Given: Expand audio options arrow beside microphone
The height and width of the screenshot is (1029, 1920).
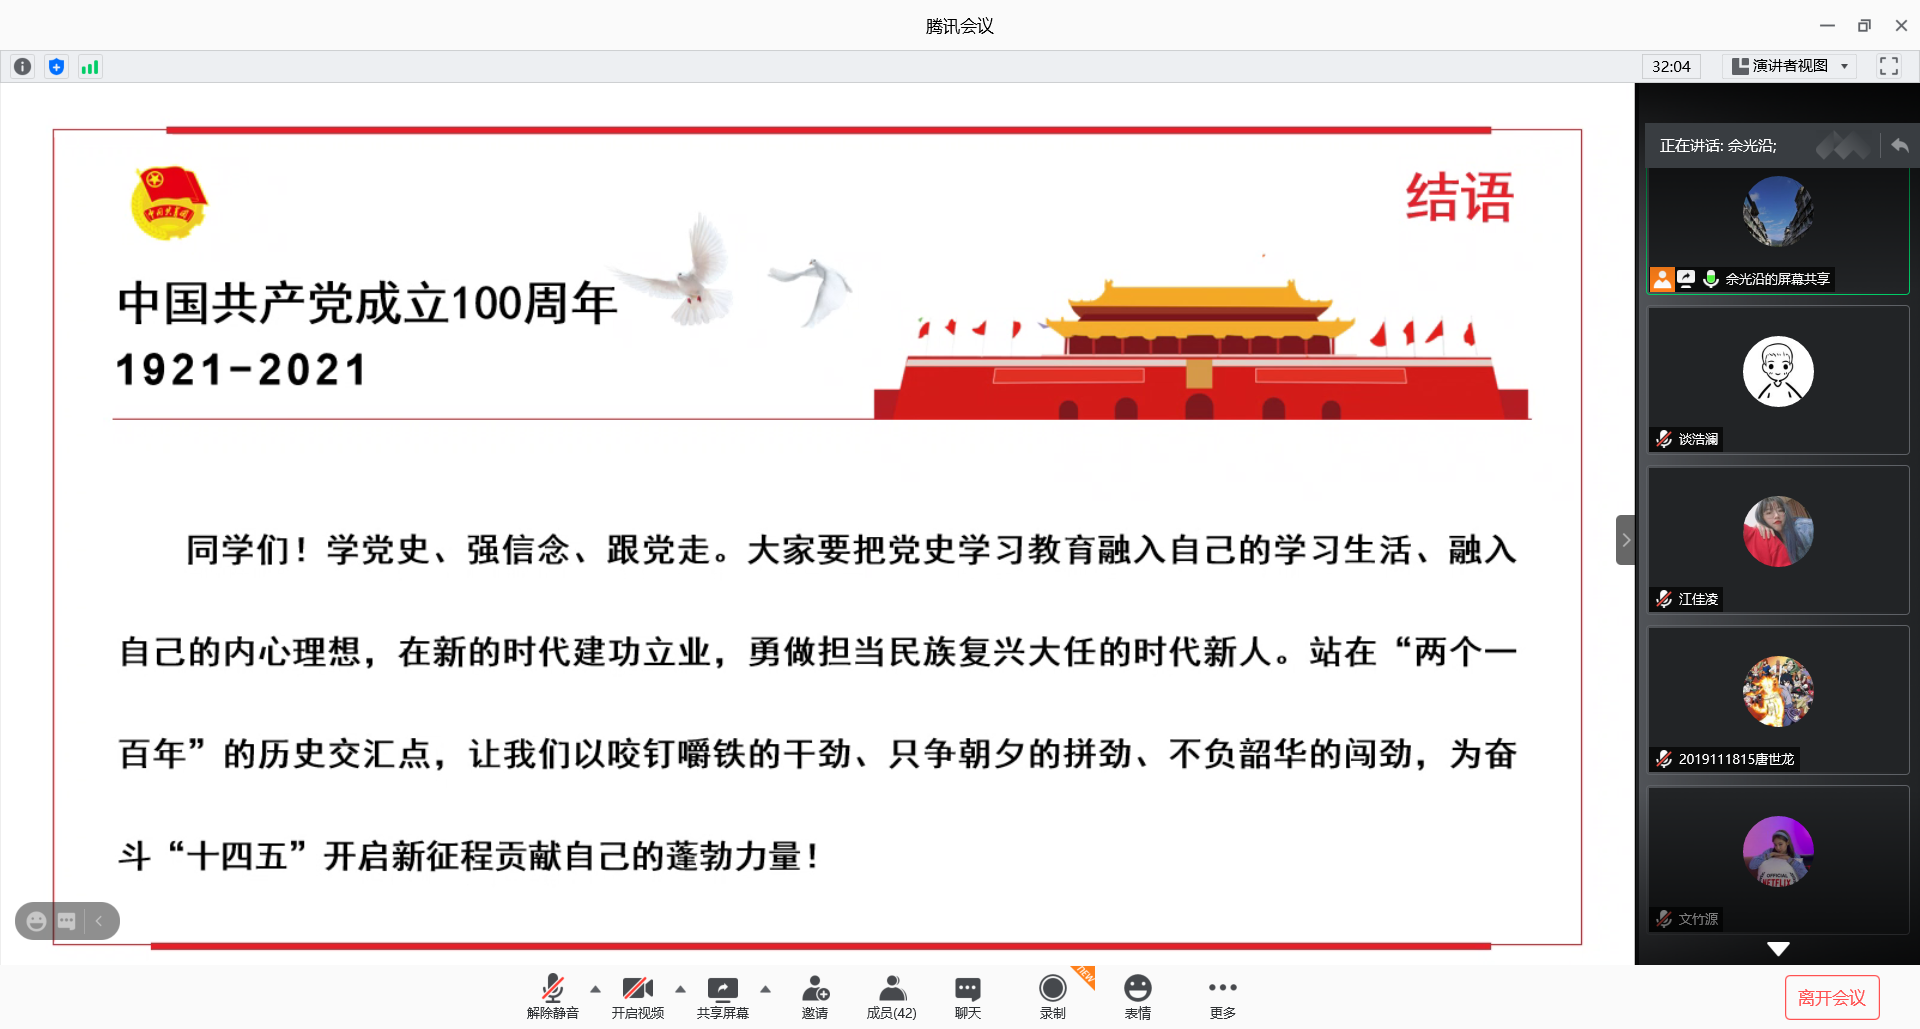Looking at the screenshot, I should (596, 989).
